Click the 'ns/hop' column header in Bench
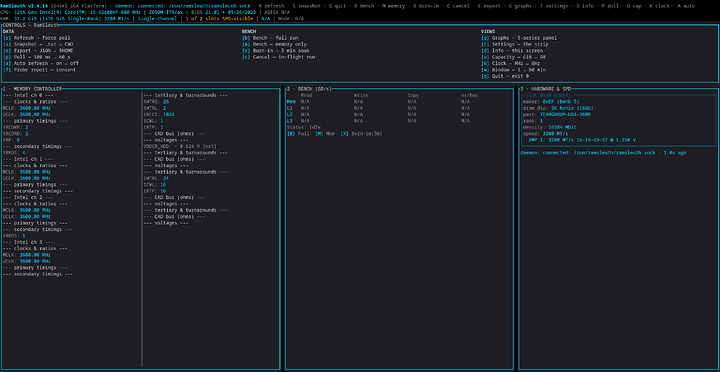The height and width of the screenshot is (372, 720). click(x=469, y=95)
